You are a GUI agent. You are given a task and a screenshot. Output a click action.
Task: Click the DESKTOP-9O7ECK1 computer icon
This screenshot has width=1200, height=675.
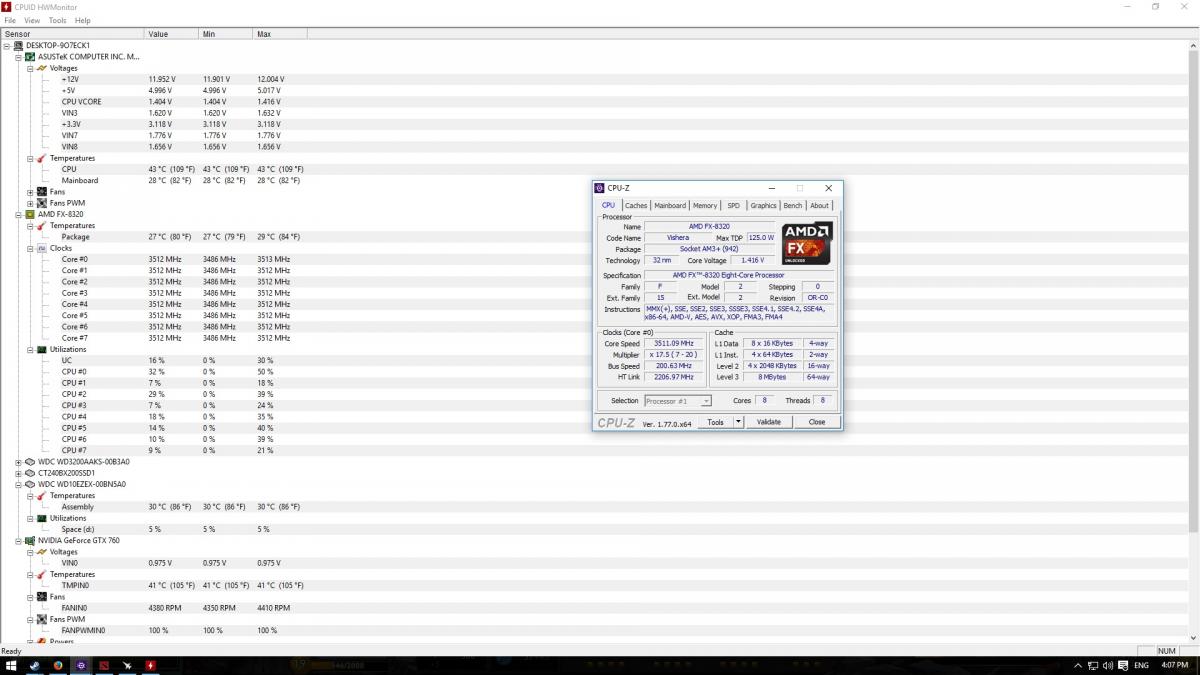pyautogui.click(x=19, y=45)
